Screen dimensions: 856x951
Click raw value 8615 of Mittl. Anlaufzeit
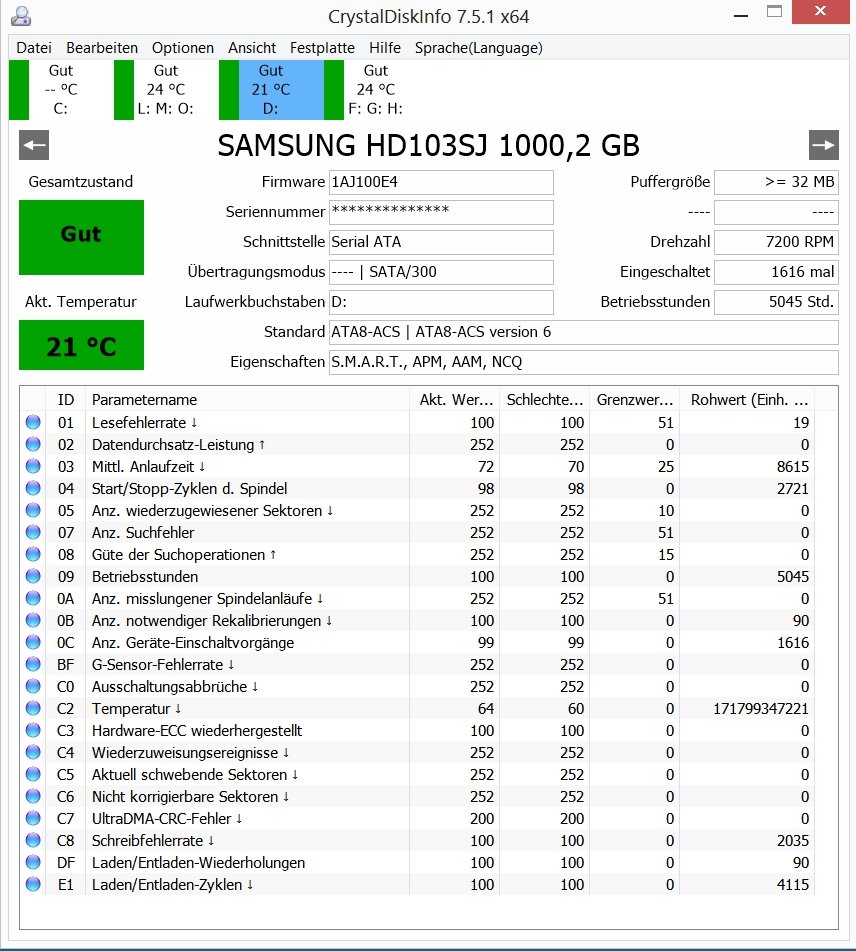(x=793, y=466)
